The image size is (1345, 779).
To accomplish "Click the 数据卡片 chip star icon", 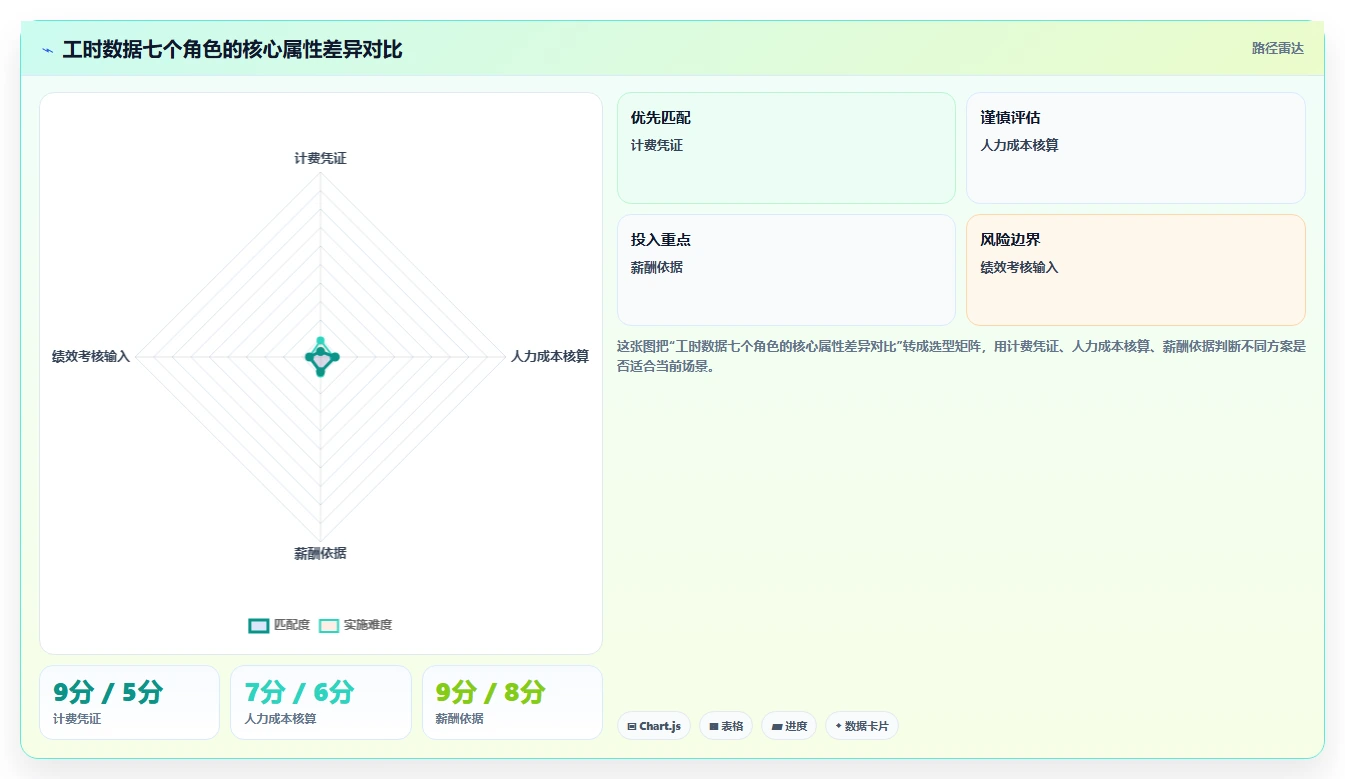I will tap(838, 726).
